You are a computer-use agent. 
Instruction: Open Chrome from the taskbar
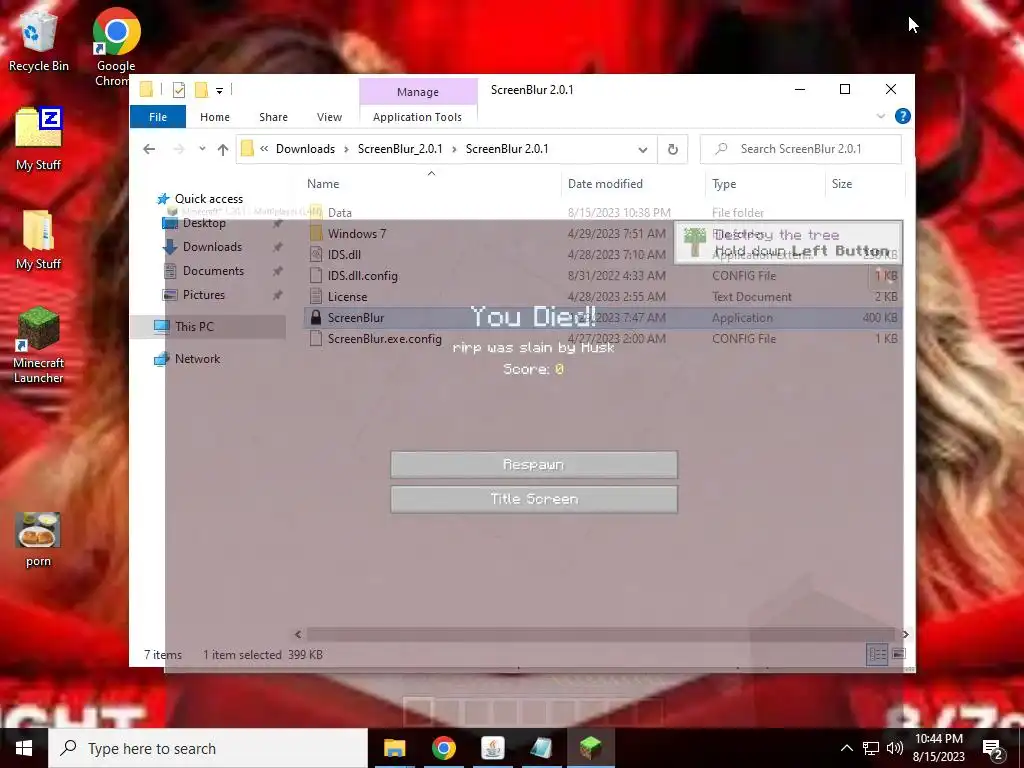click(x=443, y=748)
